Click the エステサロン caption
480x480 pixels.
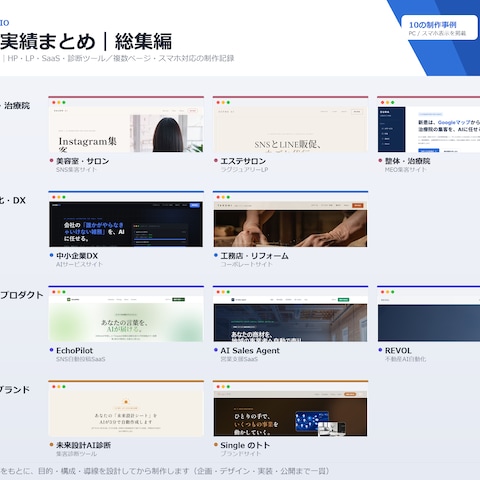tap(243, 161)
